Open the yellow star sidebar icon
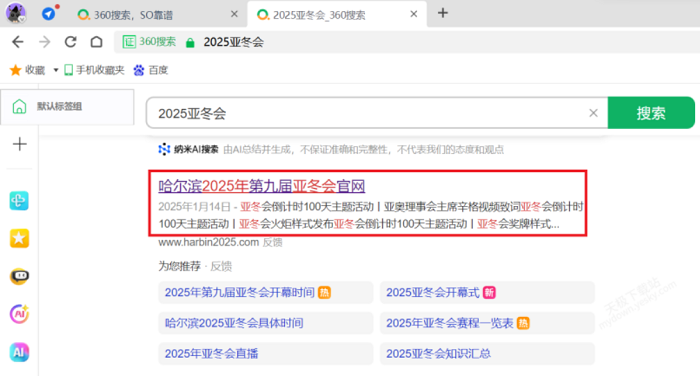This screenshot has height=376, width=700. pos(19,238)
